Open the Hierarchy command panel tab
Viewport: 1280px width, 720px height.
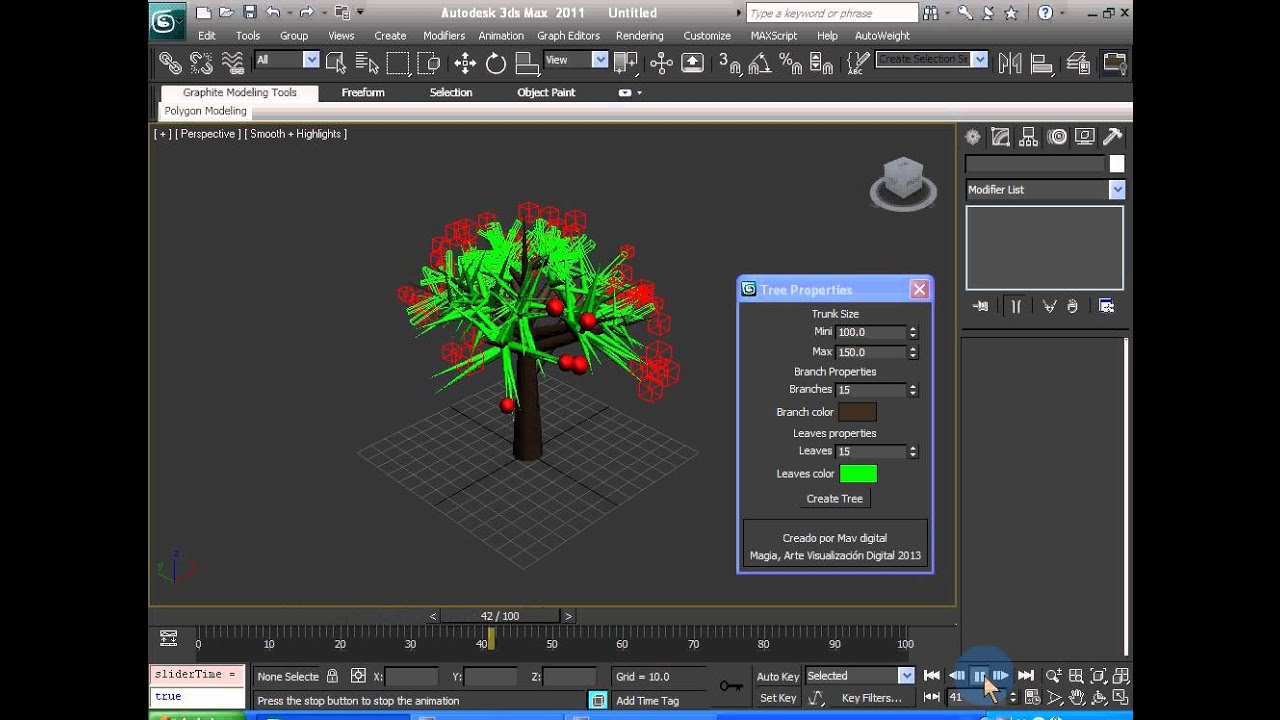click(1028, 137)
